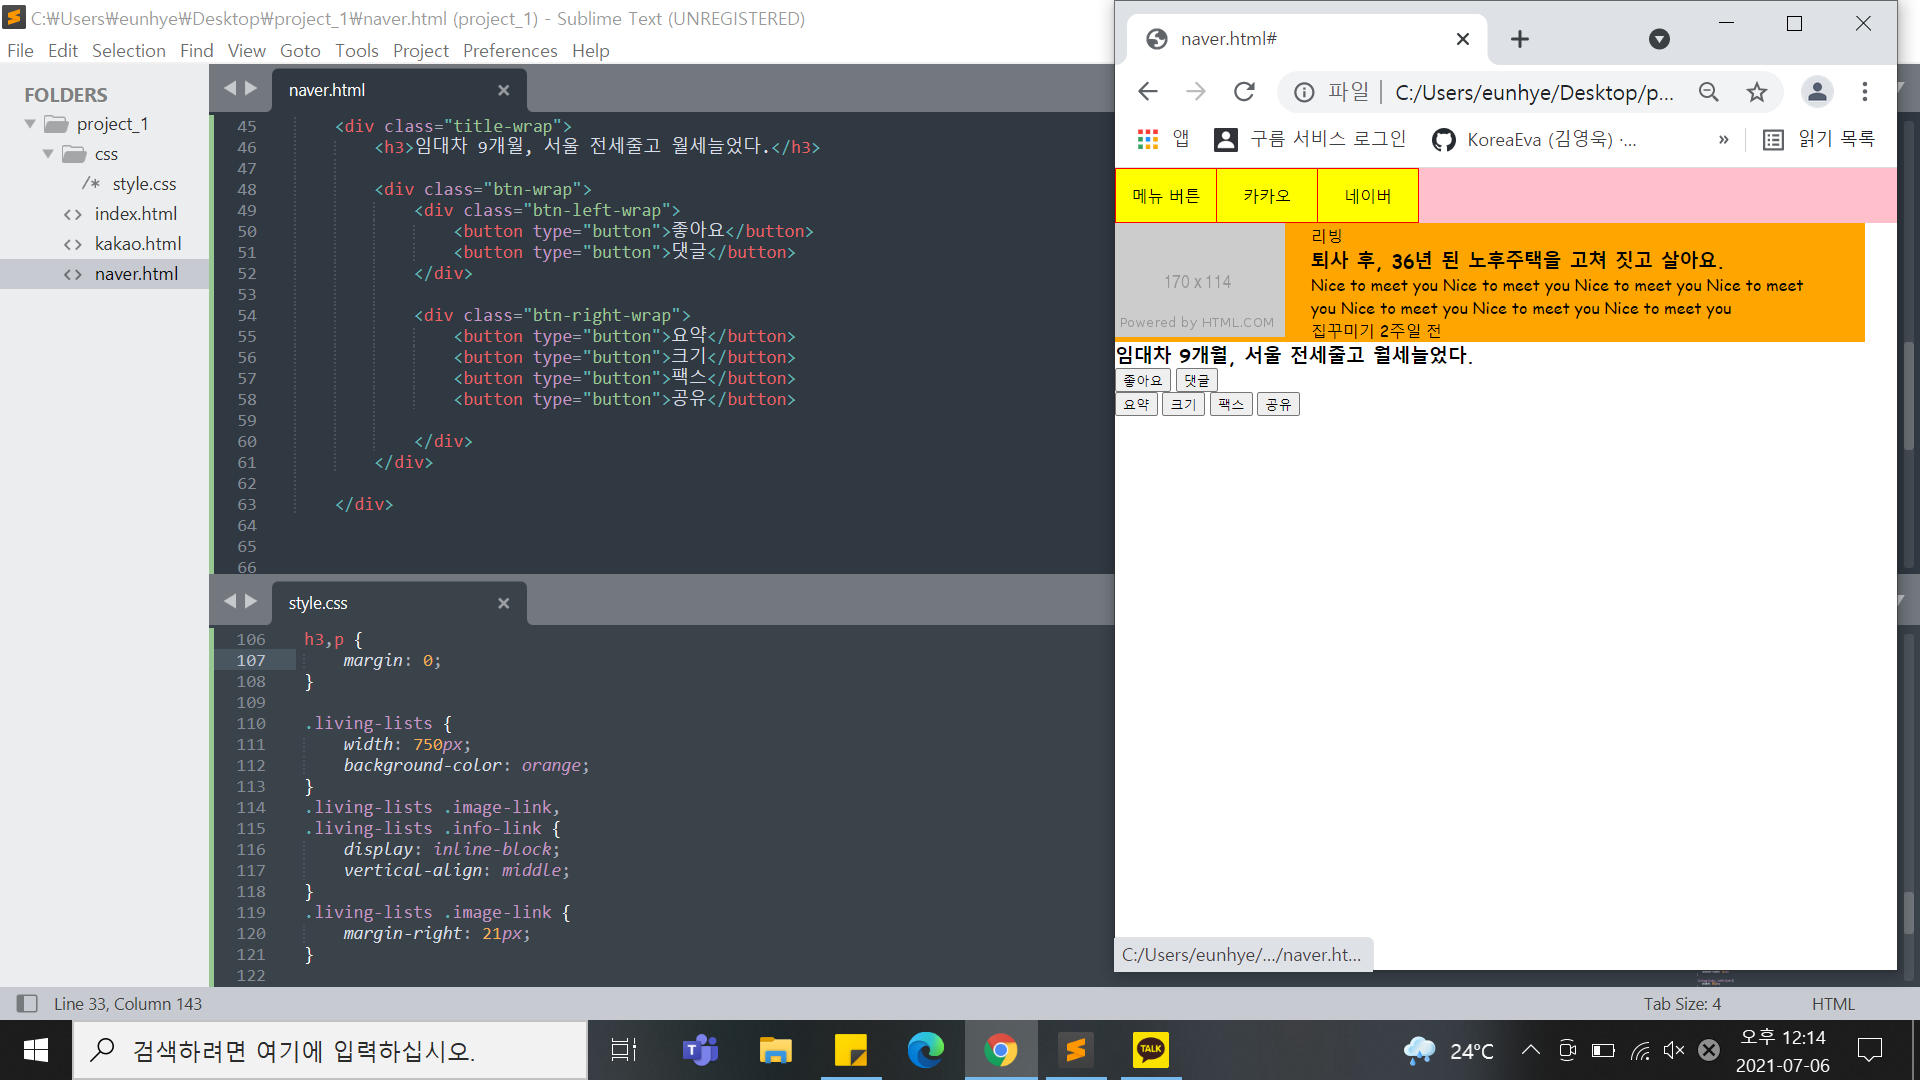Expand hidden bookmarks overflow chevron
Viewport: 1920px width, 1080px height.
[x=1723, y=140]
